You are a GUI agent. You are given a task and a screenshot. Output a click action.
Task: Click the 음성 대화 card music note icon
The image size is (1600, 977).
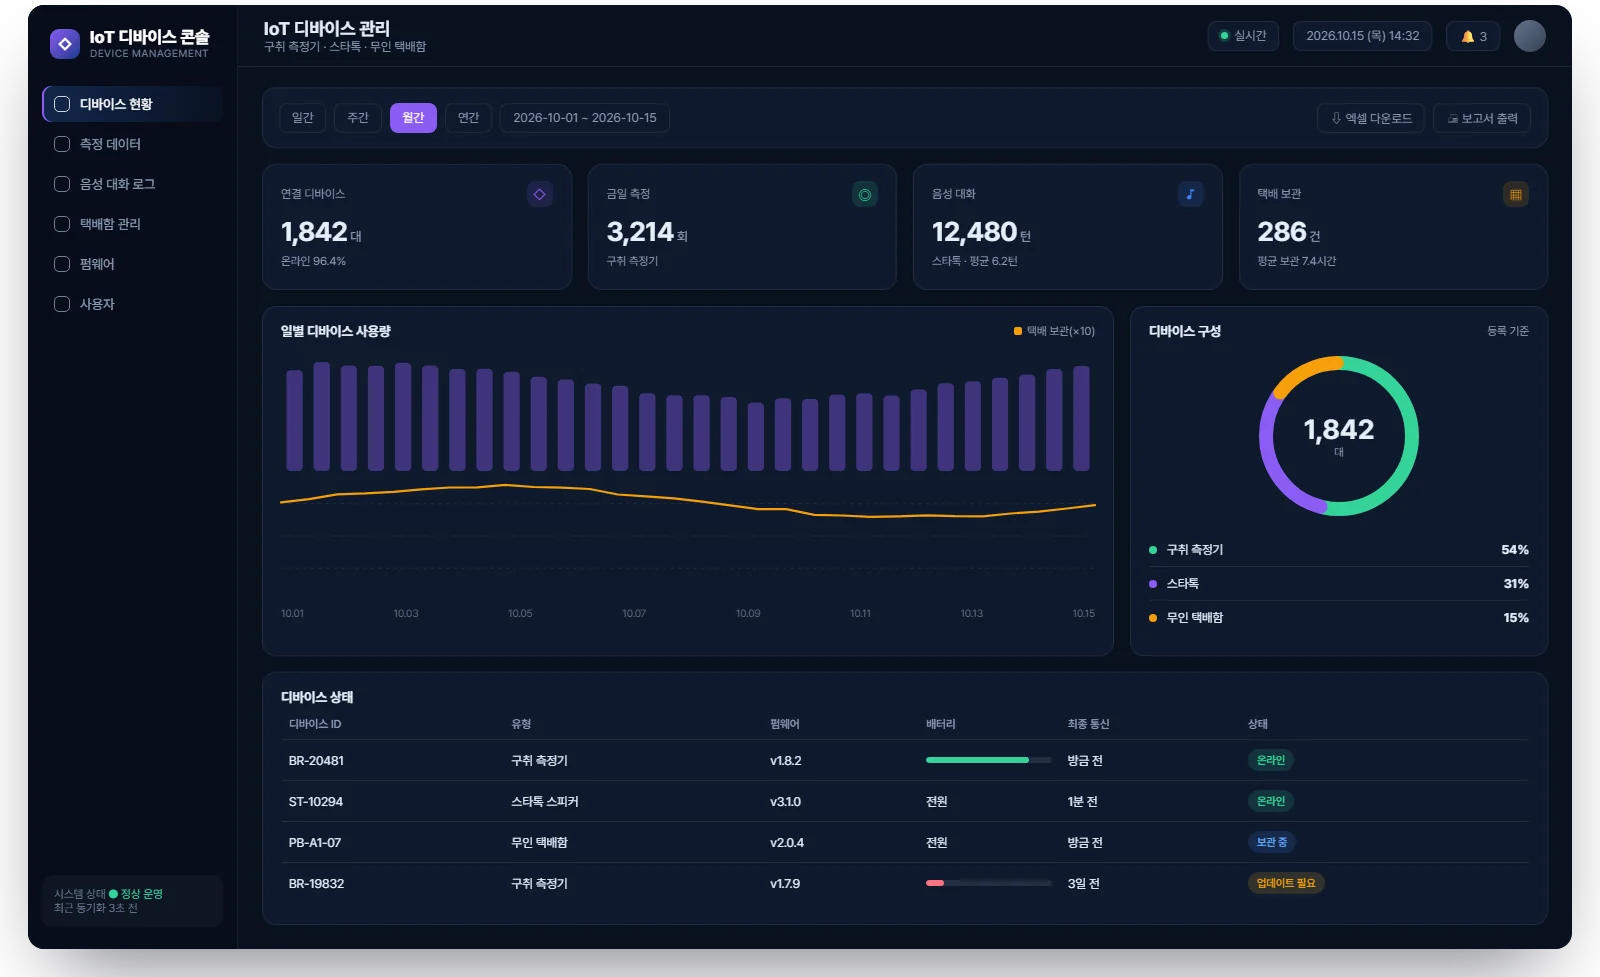coord(1190,194)
